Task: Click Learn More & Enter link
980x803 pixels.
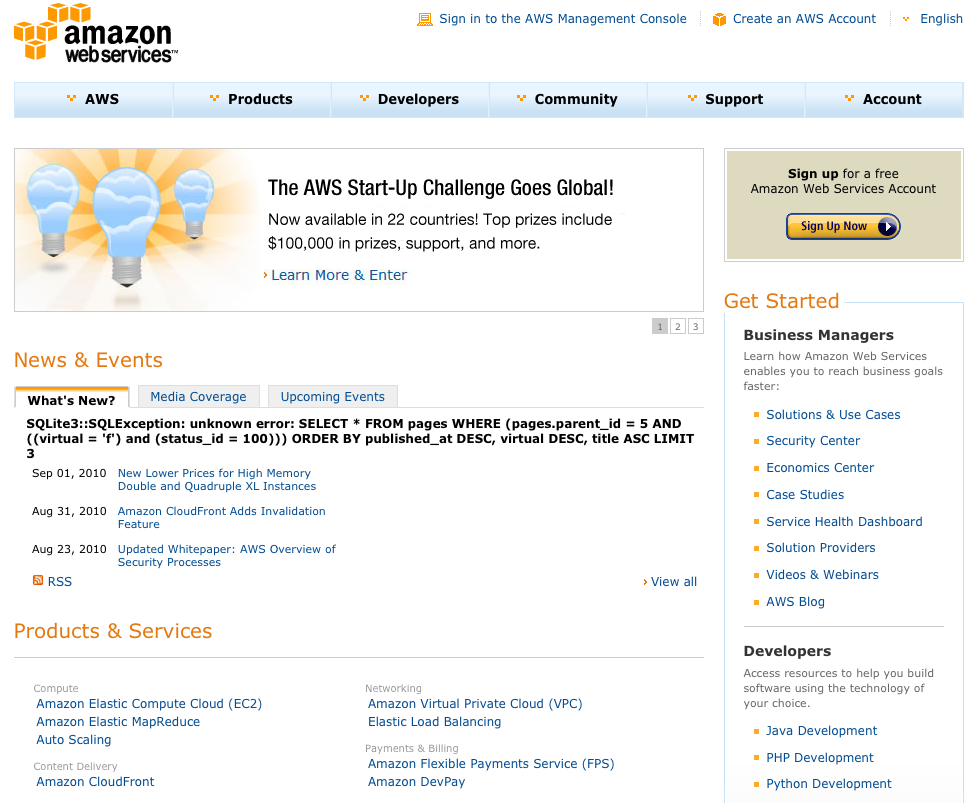Action: point(339,275)
